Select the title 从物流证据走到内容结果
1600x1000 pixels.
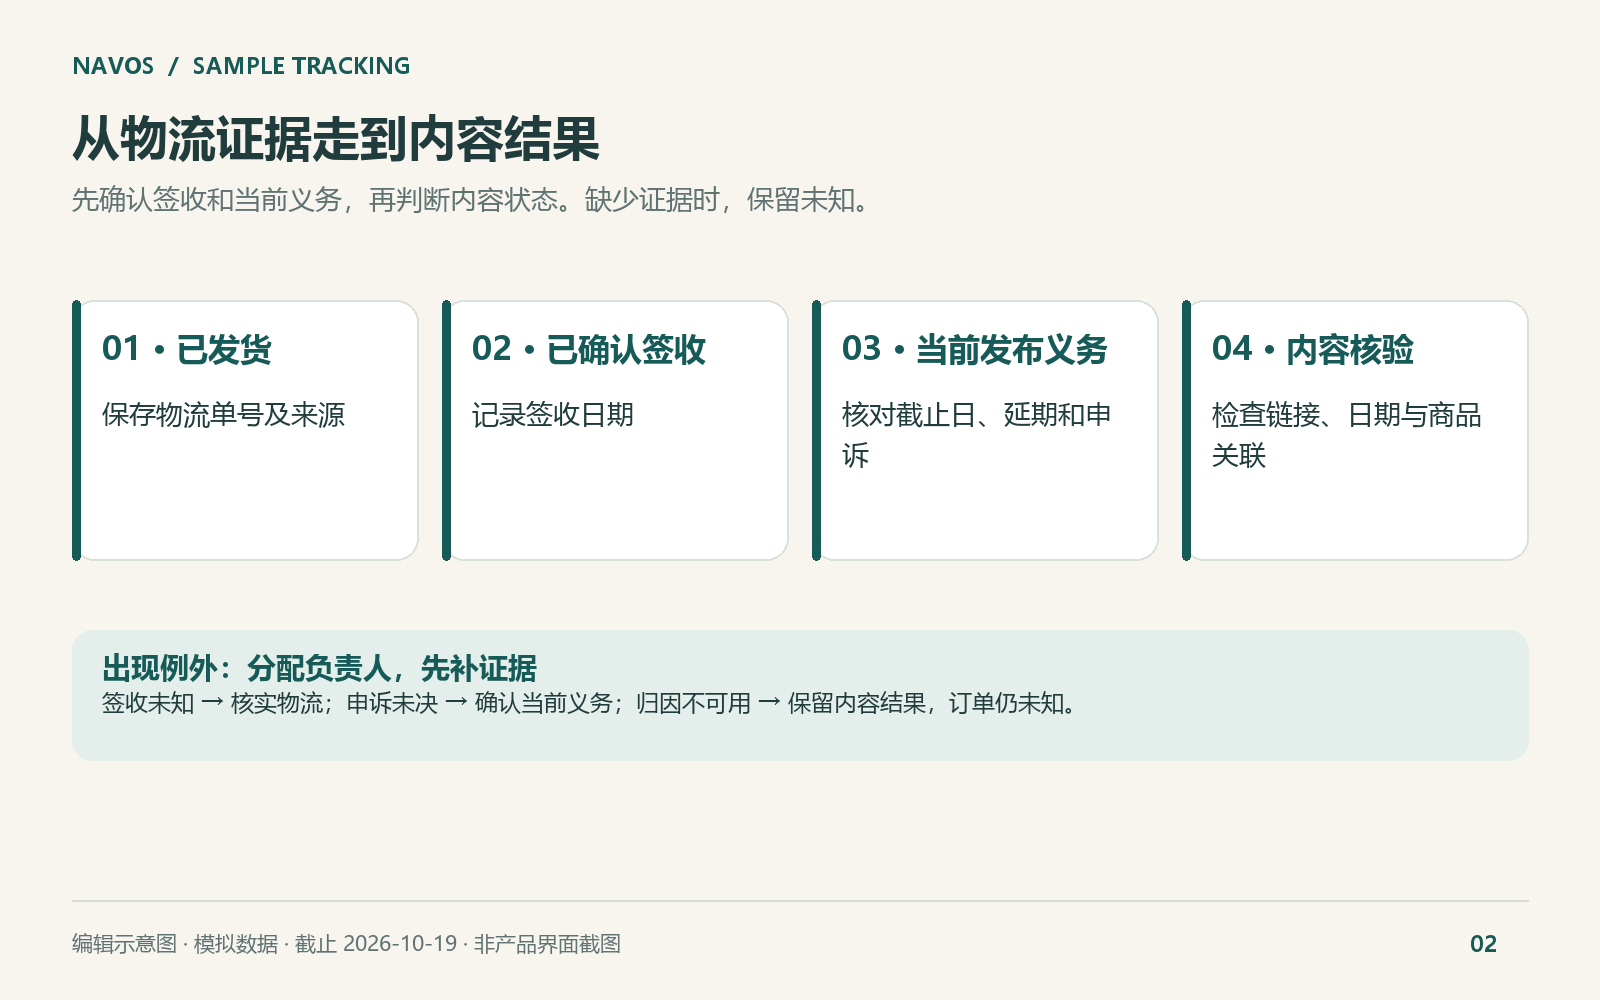(336, 139)
